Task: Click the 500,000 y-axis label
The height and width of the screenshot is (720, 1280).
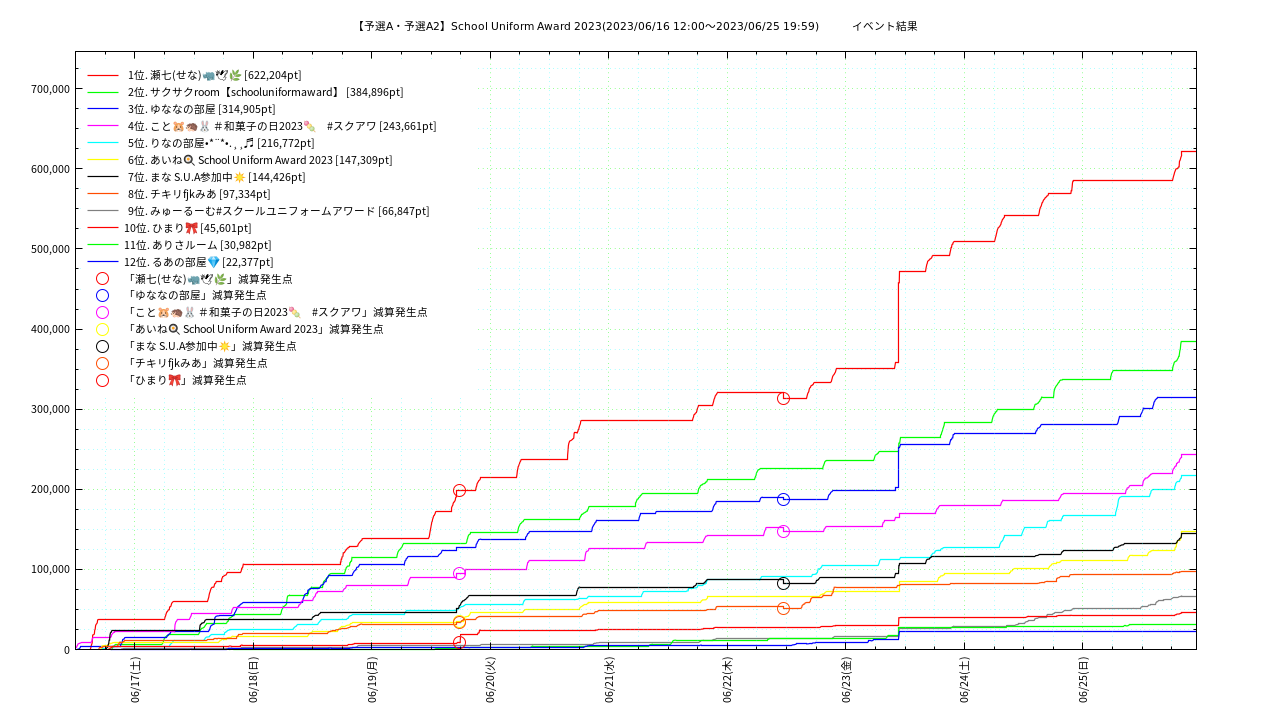Action: (50, 249)
